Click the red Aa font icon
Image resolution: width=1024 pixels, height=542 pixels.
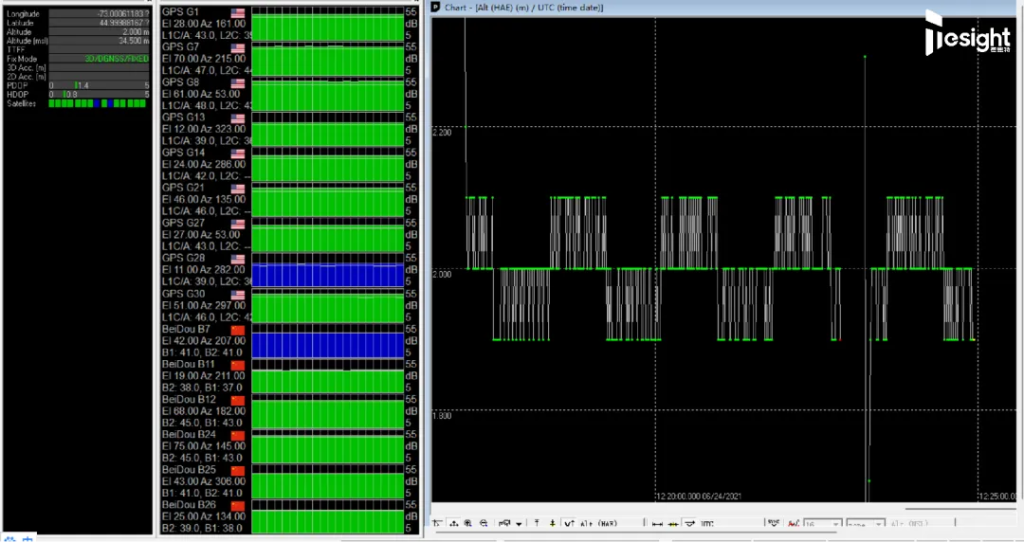(x=793, y=523)
